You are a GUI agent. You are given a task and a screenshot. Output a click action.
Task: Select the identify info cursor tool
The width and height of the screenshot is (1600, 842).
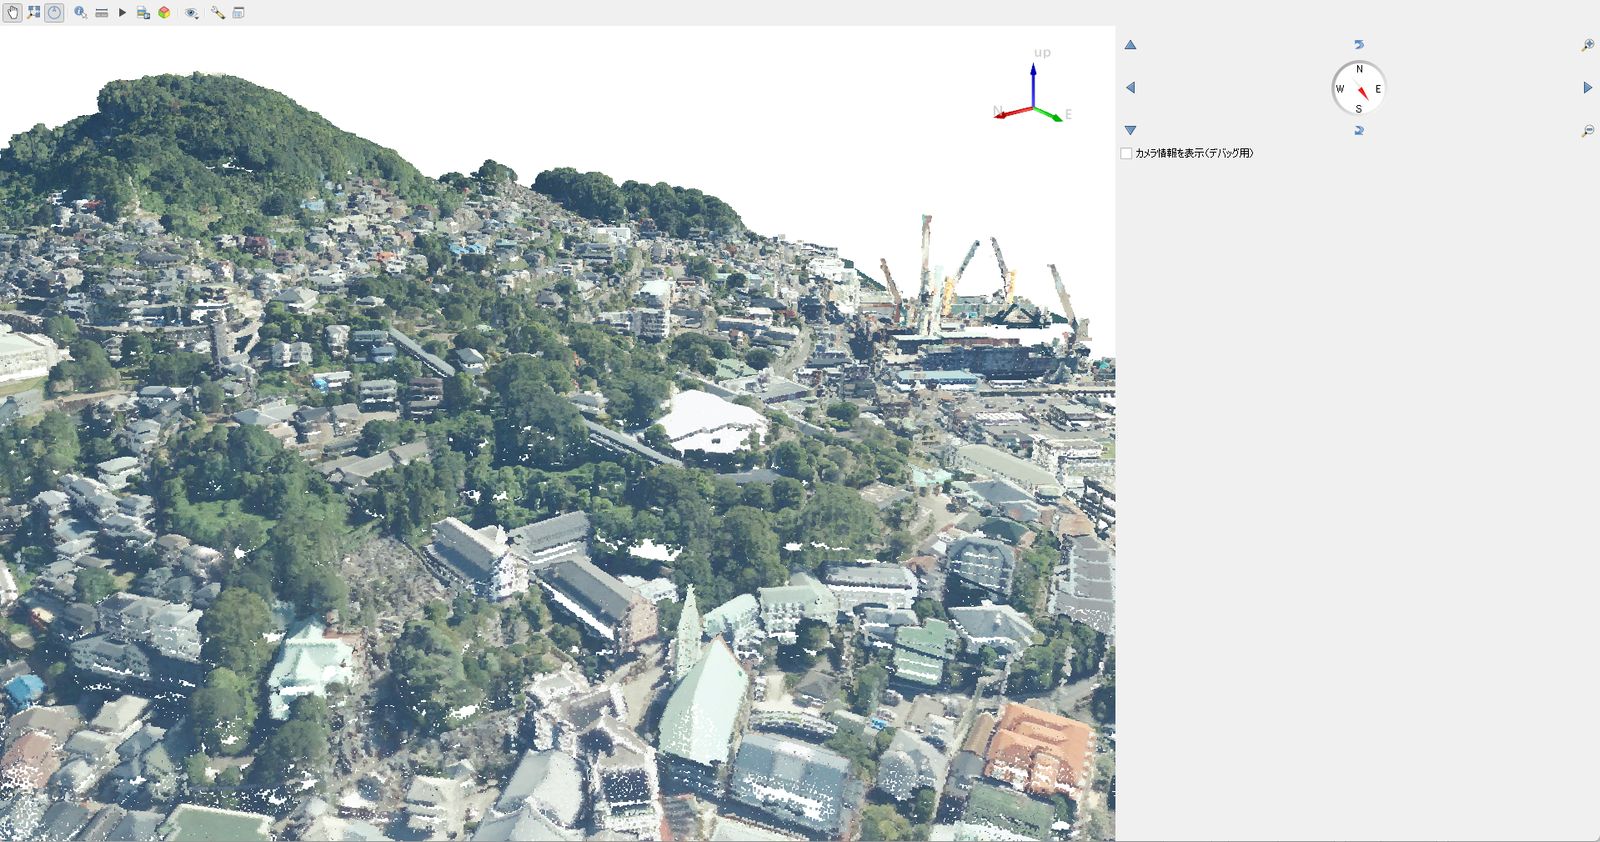tap(80, 13)
